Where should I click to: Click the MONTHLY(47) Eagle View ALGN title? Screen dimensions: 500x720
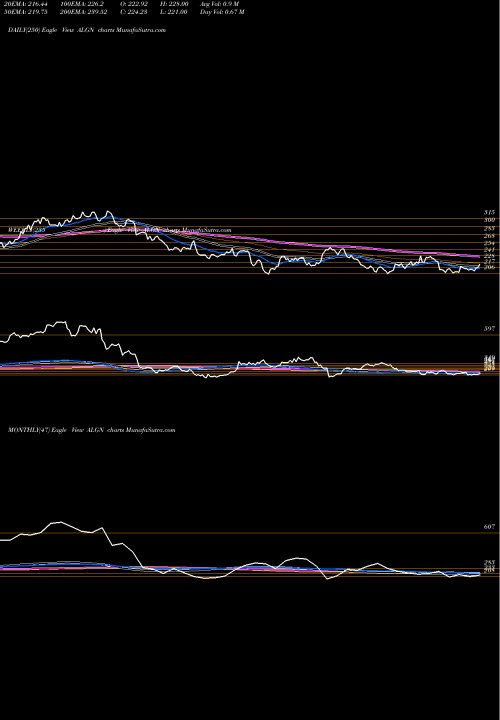pos(92,430)
